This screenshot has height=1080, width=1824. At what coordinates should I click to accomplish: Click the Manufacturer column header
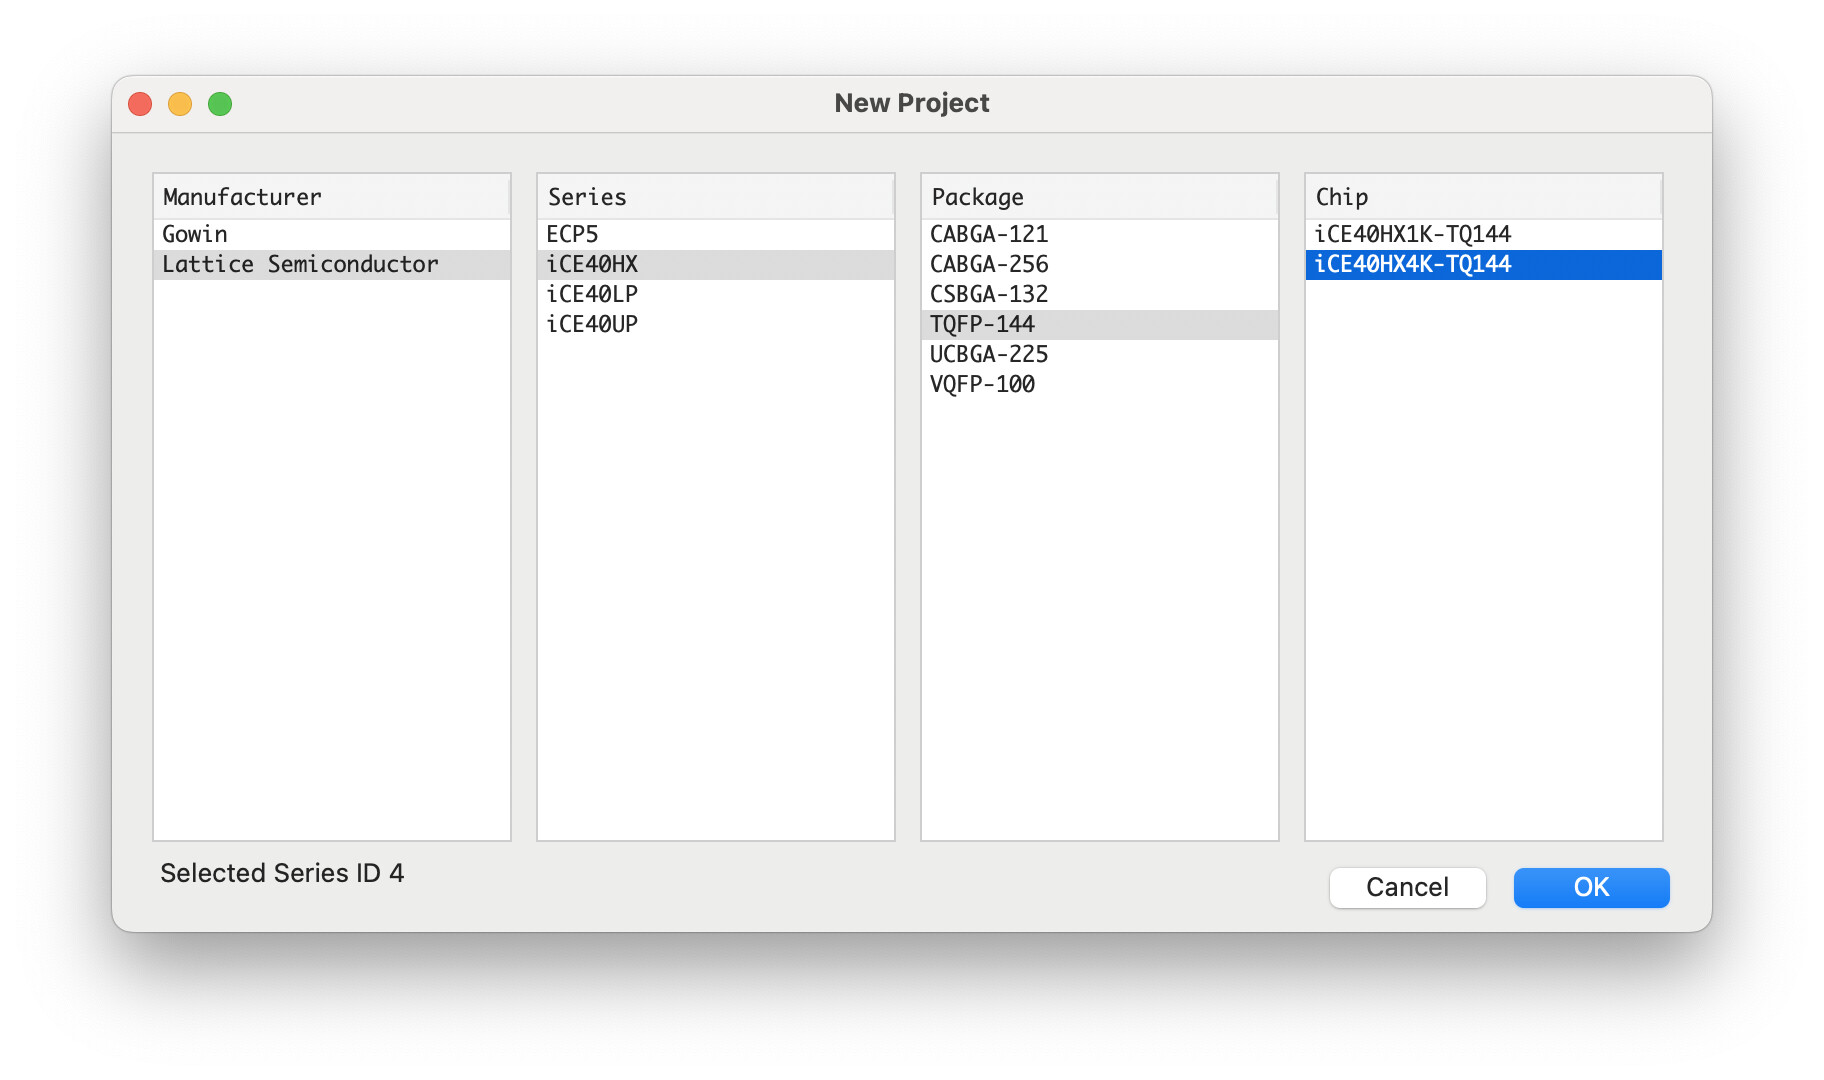pyautogui.click(x=332, y=197)
